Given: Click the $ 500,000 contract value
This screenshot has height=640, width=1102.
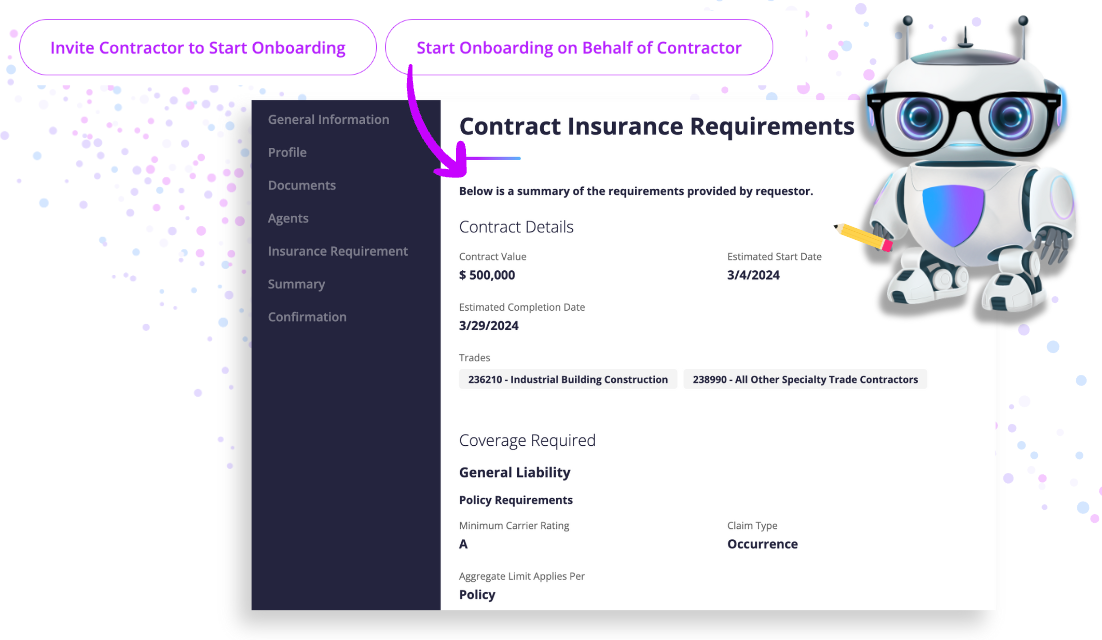Looking at the screenshot, I should pos(487,276).
